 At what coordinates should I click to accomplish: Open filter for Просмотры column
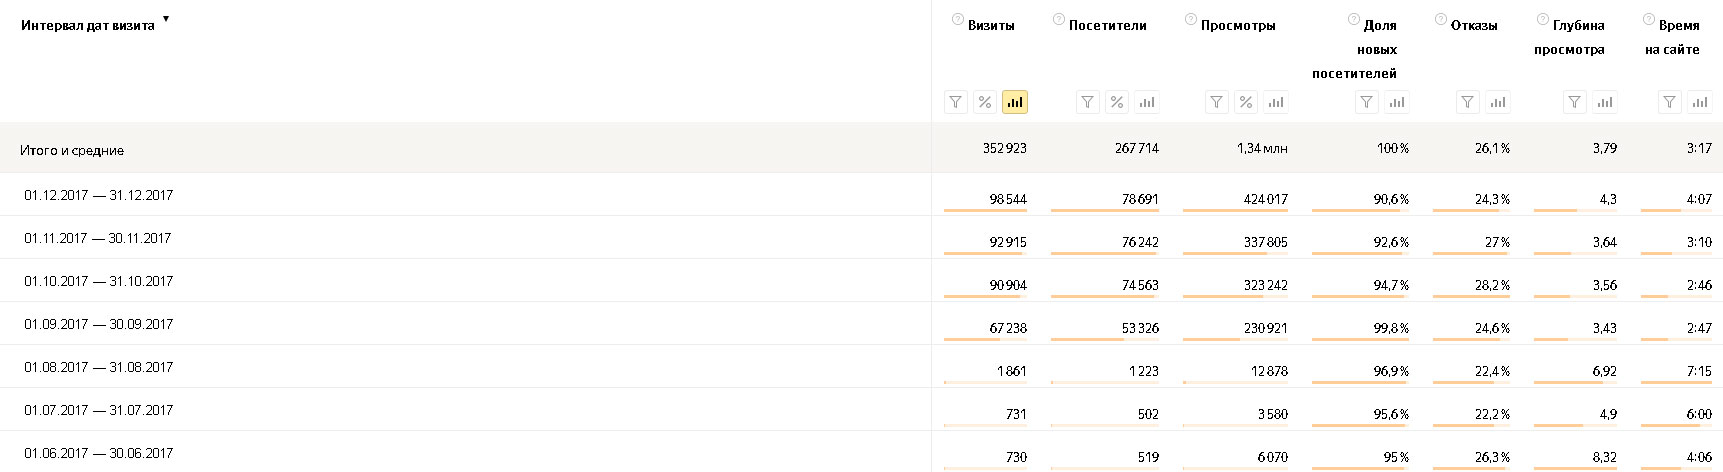tap(1216, 102)
